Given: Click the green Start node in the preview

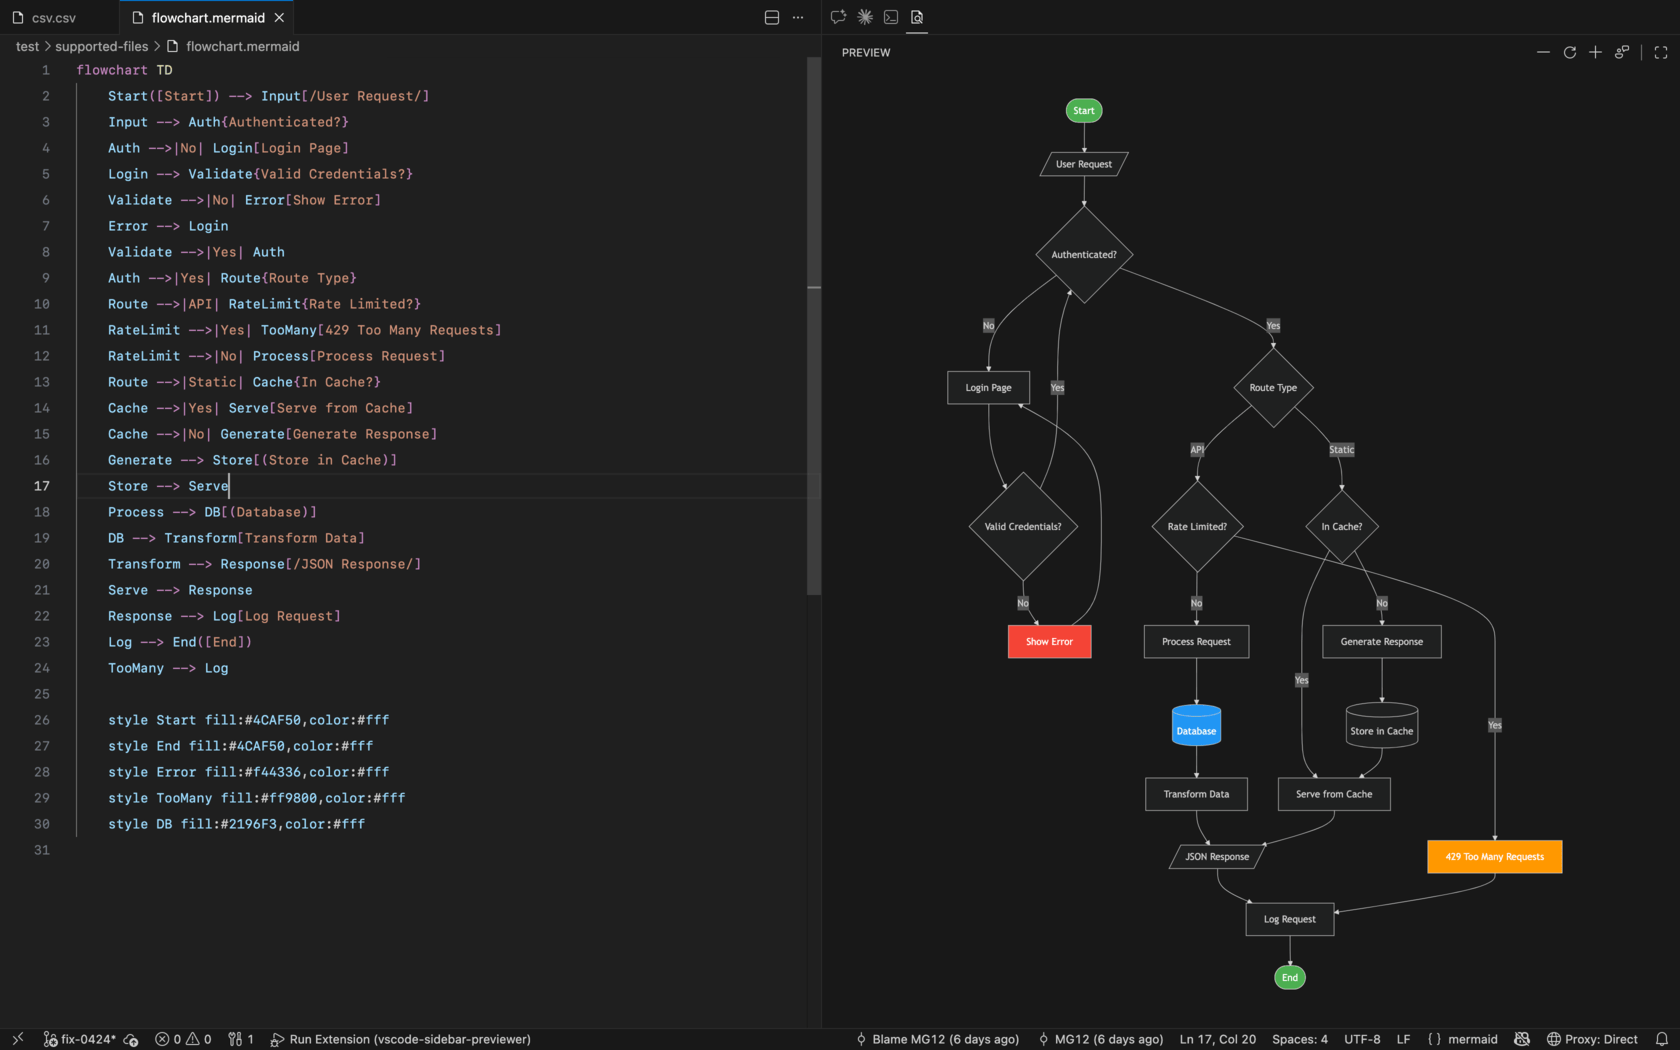Looking at the screenshot, I should click(1084, 111).
